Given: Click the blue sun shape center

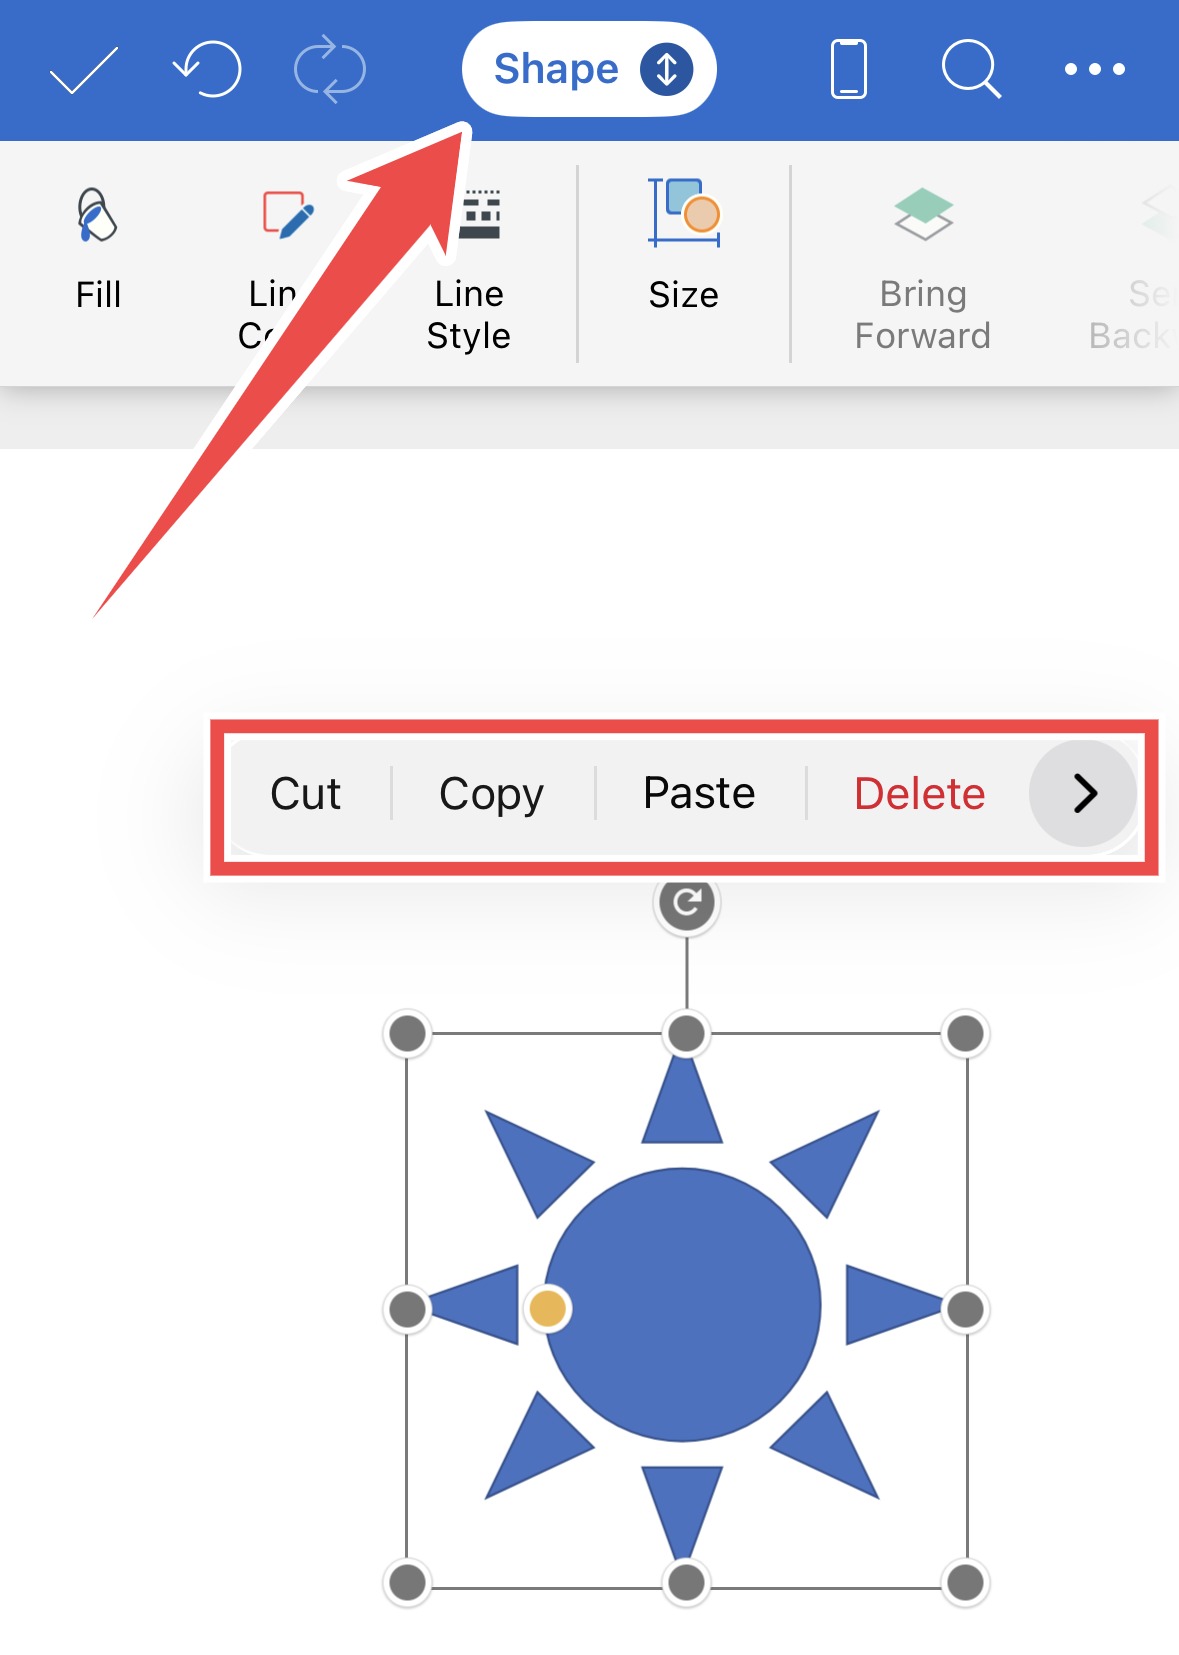Looking at the screenshot, I should [683, 1305].
